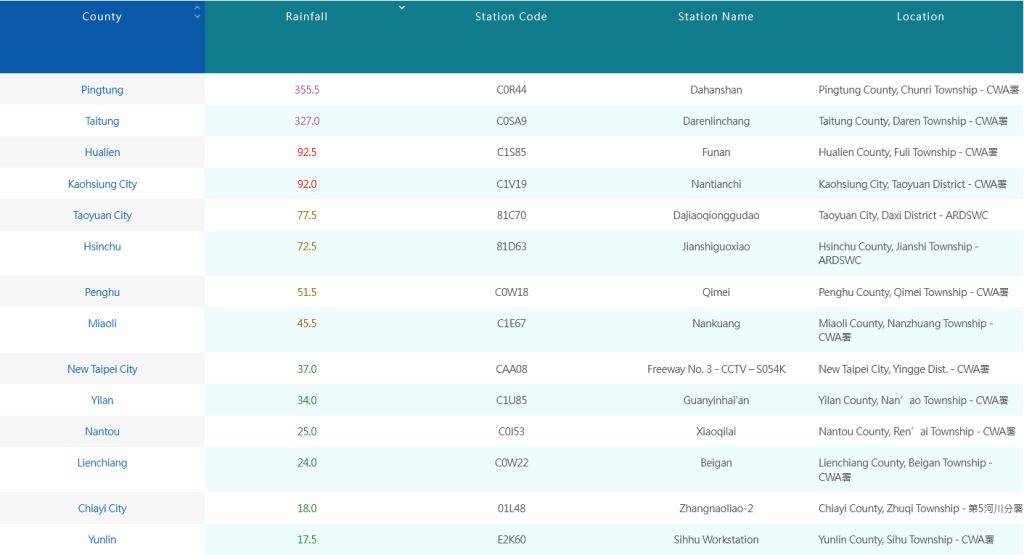This screenshot has height=555, width=1024.
Task: Click the Rainfall descending sort chevron
Action: coord(402,8)
